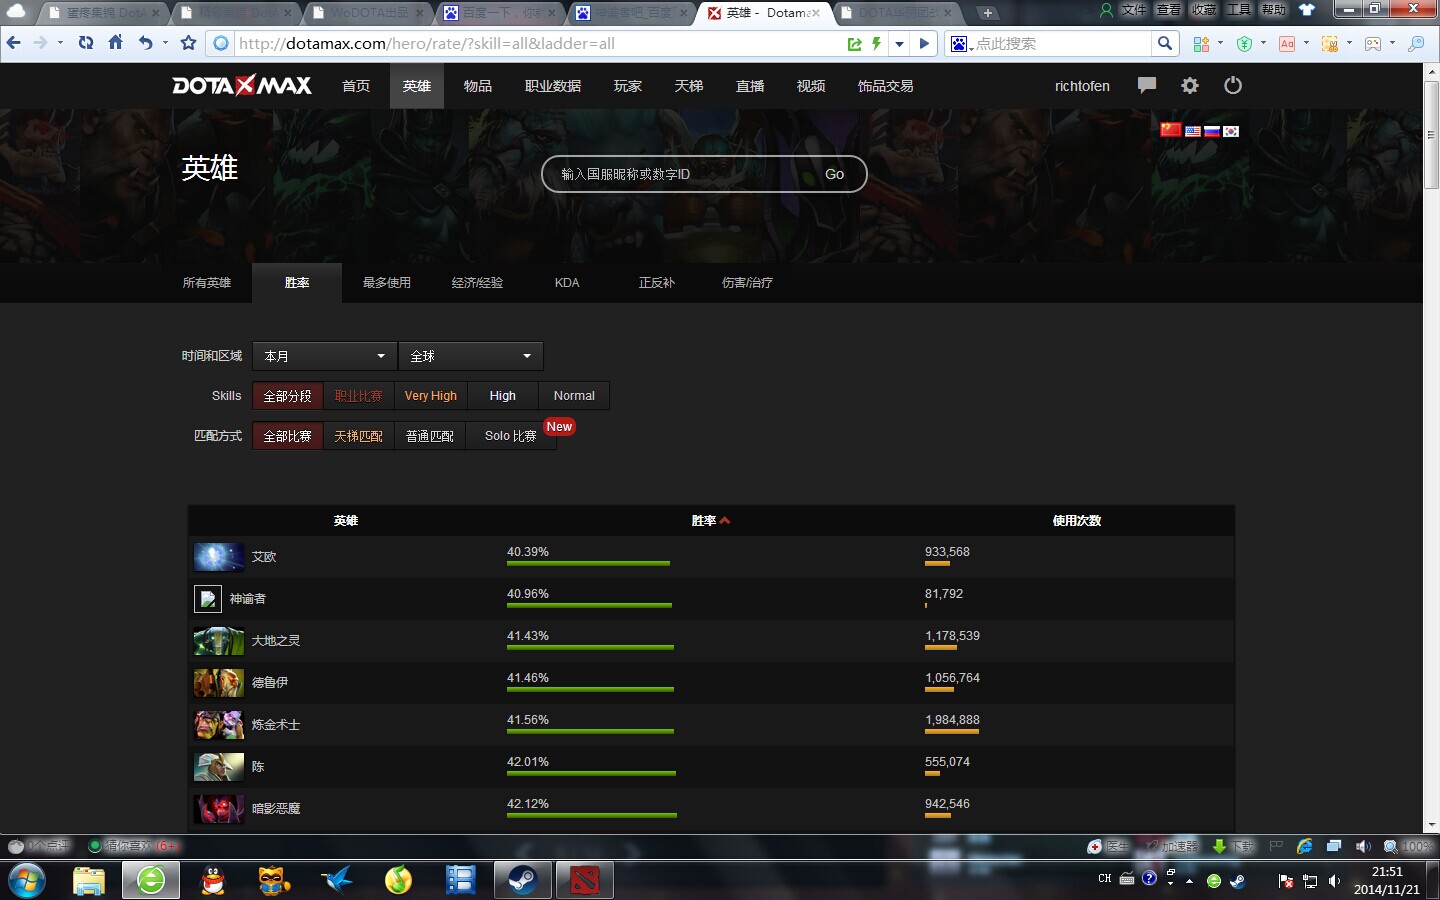Select the High skill filter
Viewport: 1440px width, 900px height.
click(503, 396)
